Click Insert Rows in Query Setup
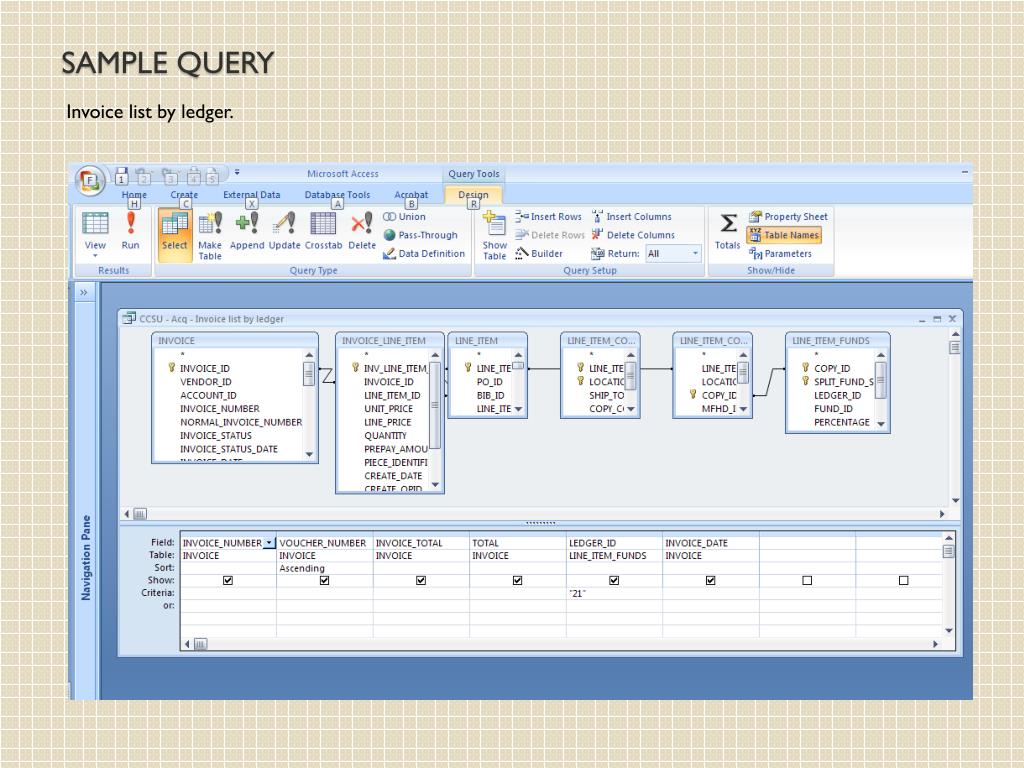Image resolution: width=1024 pixels, height=768 pixels. tap(548, 217)
